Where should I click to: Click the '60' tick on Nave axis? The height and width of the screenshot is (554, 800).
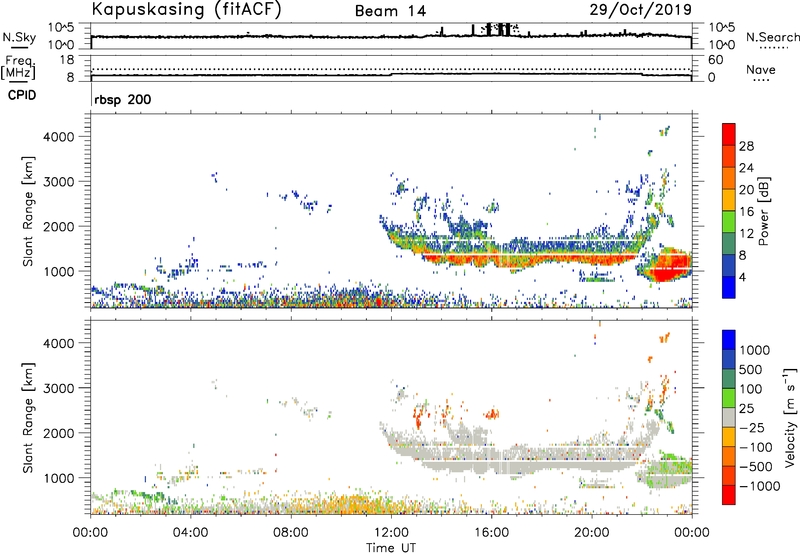[x=716, y=60]
